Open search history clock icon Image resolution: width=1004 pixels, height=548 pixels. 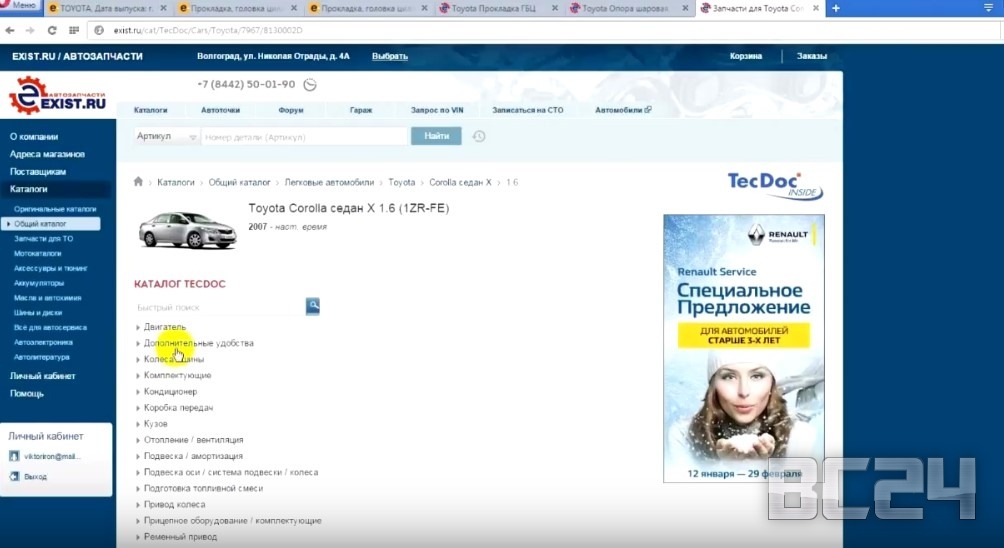pos(479,136)
